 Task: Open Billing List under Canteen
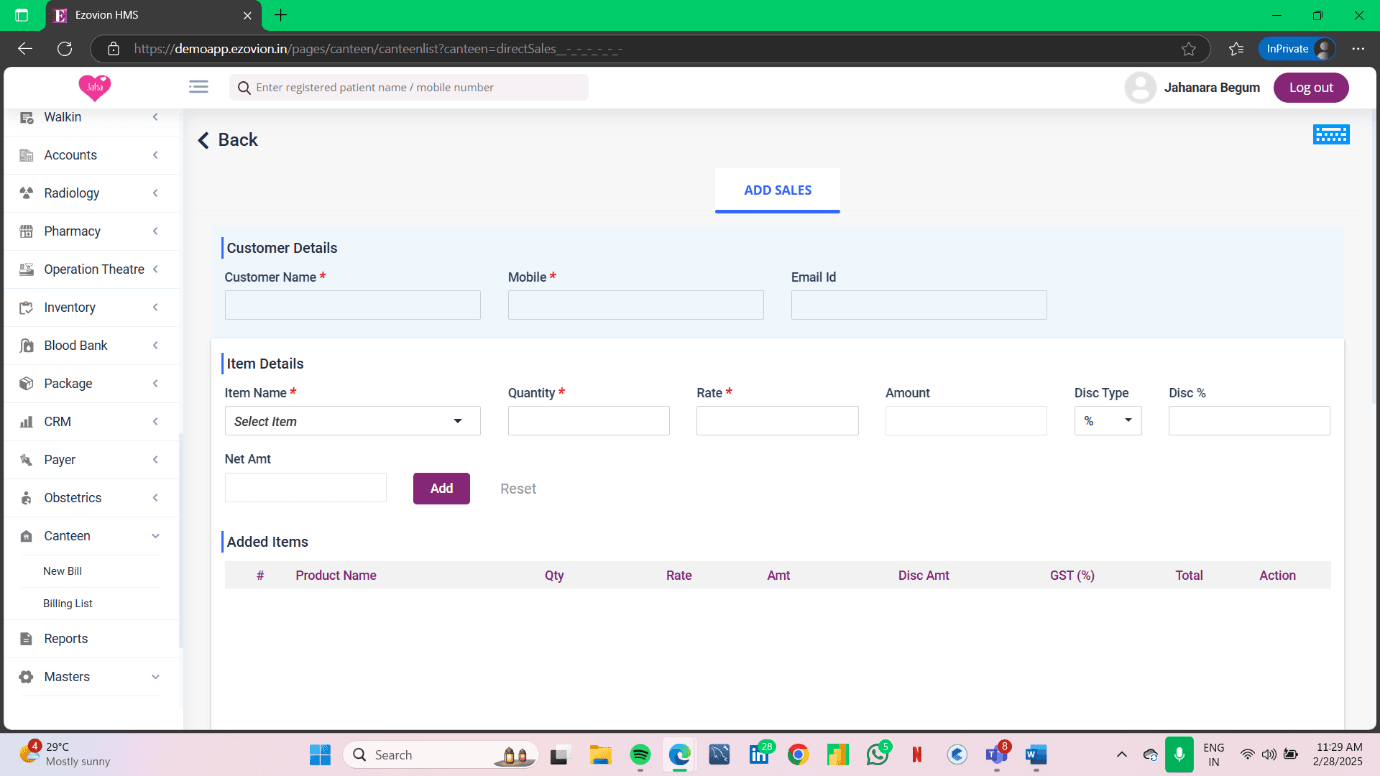click(x=68, y=604)
